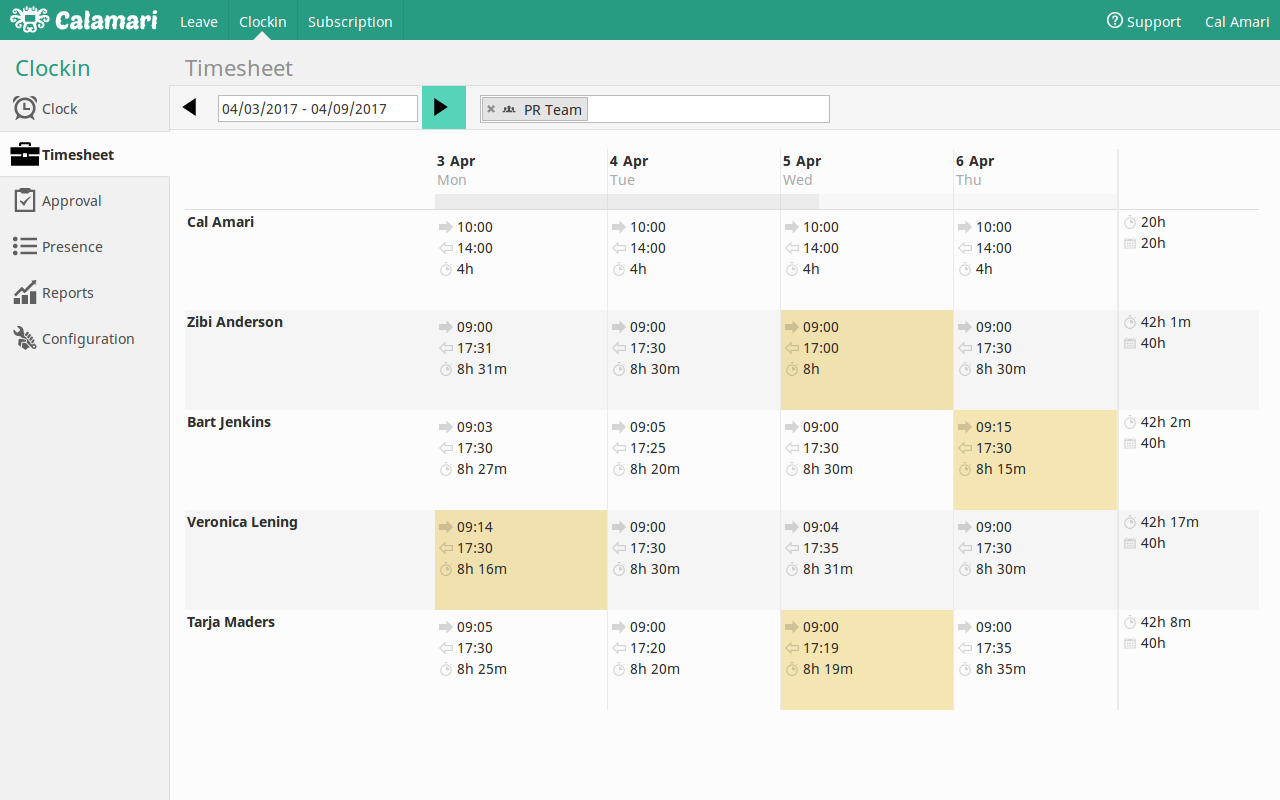Remove the PR Team filter tag

[491, 109]
